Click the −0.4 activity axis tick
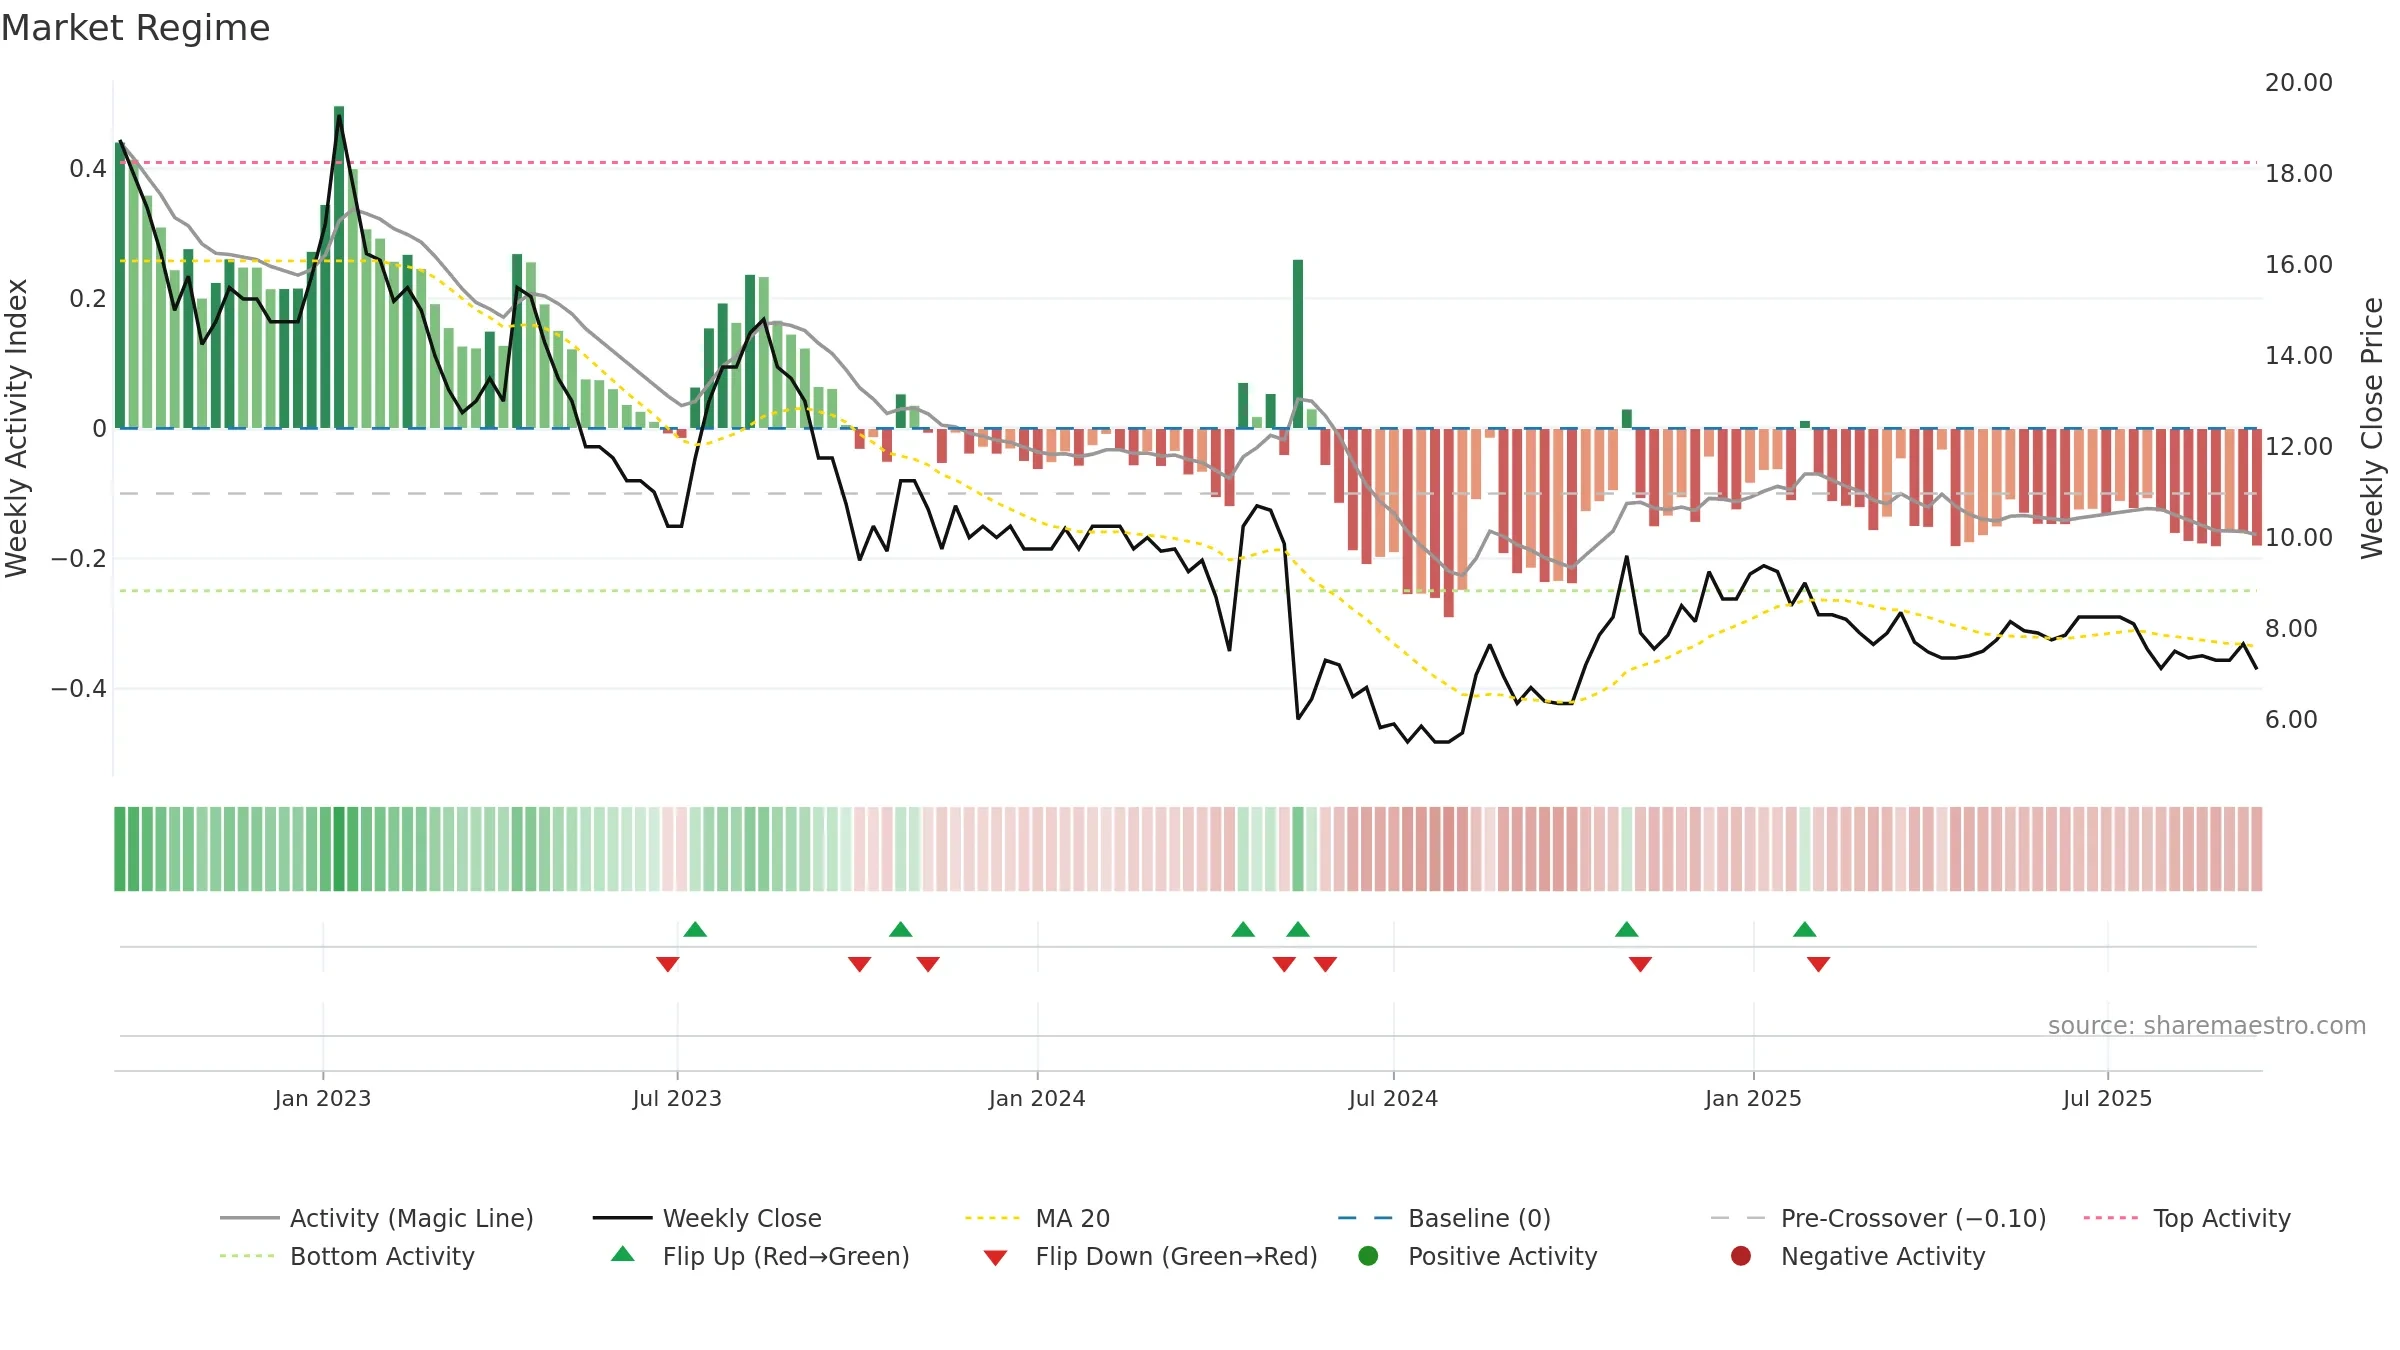 click(79, 689)
